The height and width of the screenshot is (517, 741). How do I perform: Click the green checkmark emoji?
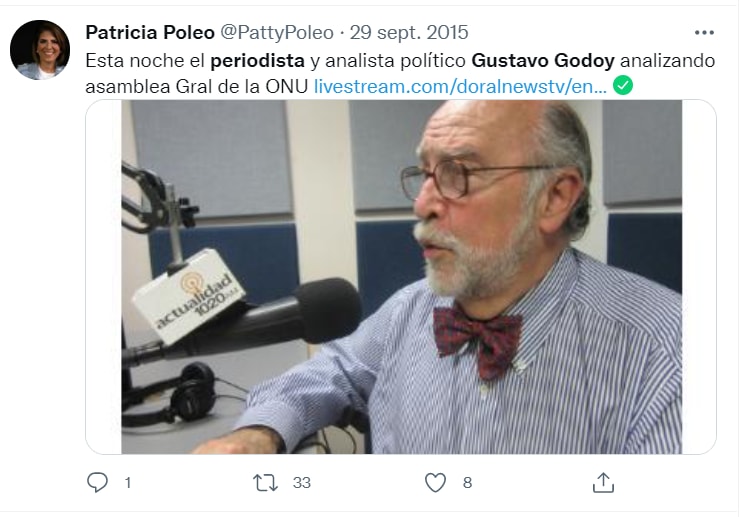click(x=623, y=86)
